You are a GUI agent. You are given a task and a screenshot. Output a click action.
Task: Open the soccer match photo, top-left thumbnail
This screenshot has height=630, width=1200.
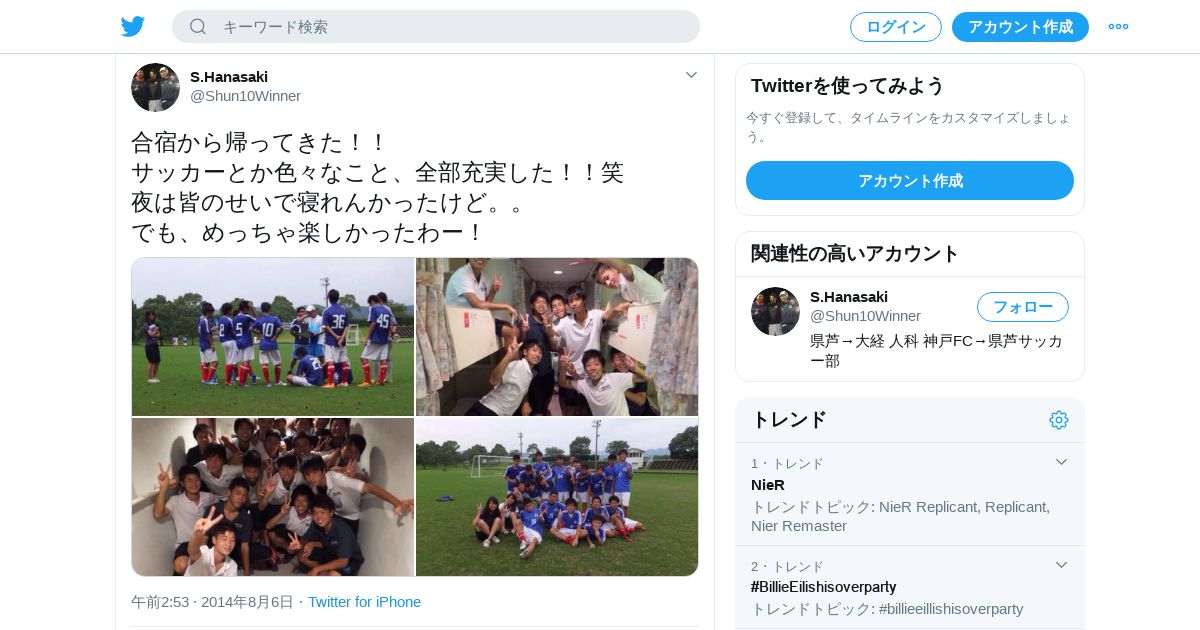(x=273, y=337)
